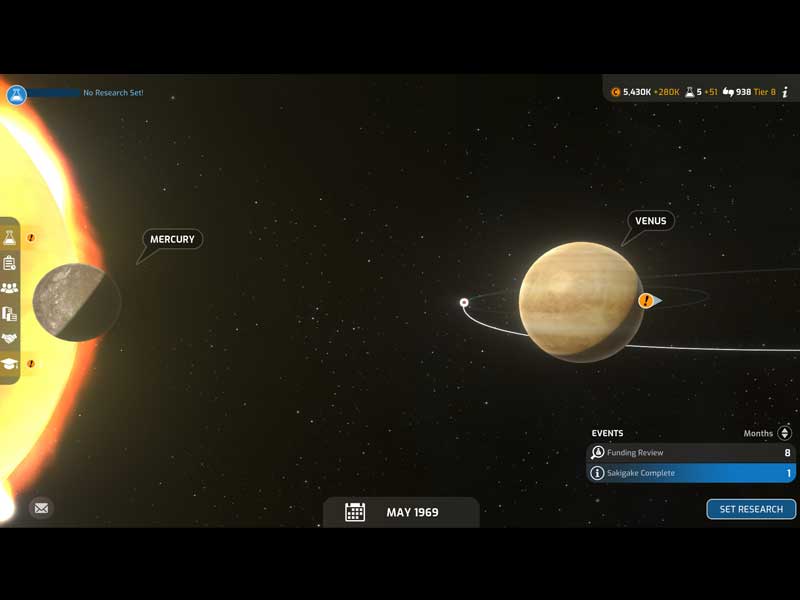Viewport: 800px width, 600px height.
Task: Click the No Research Set progress bar
Action: [x=54, y=93]
